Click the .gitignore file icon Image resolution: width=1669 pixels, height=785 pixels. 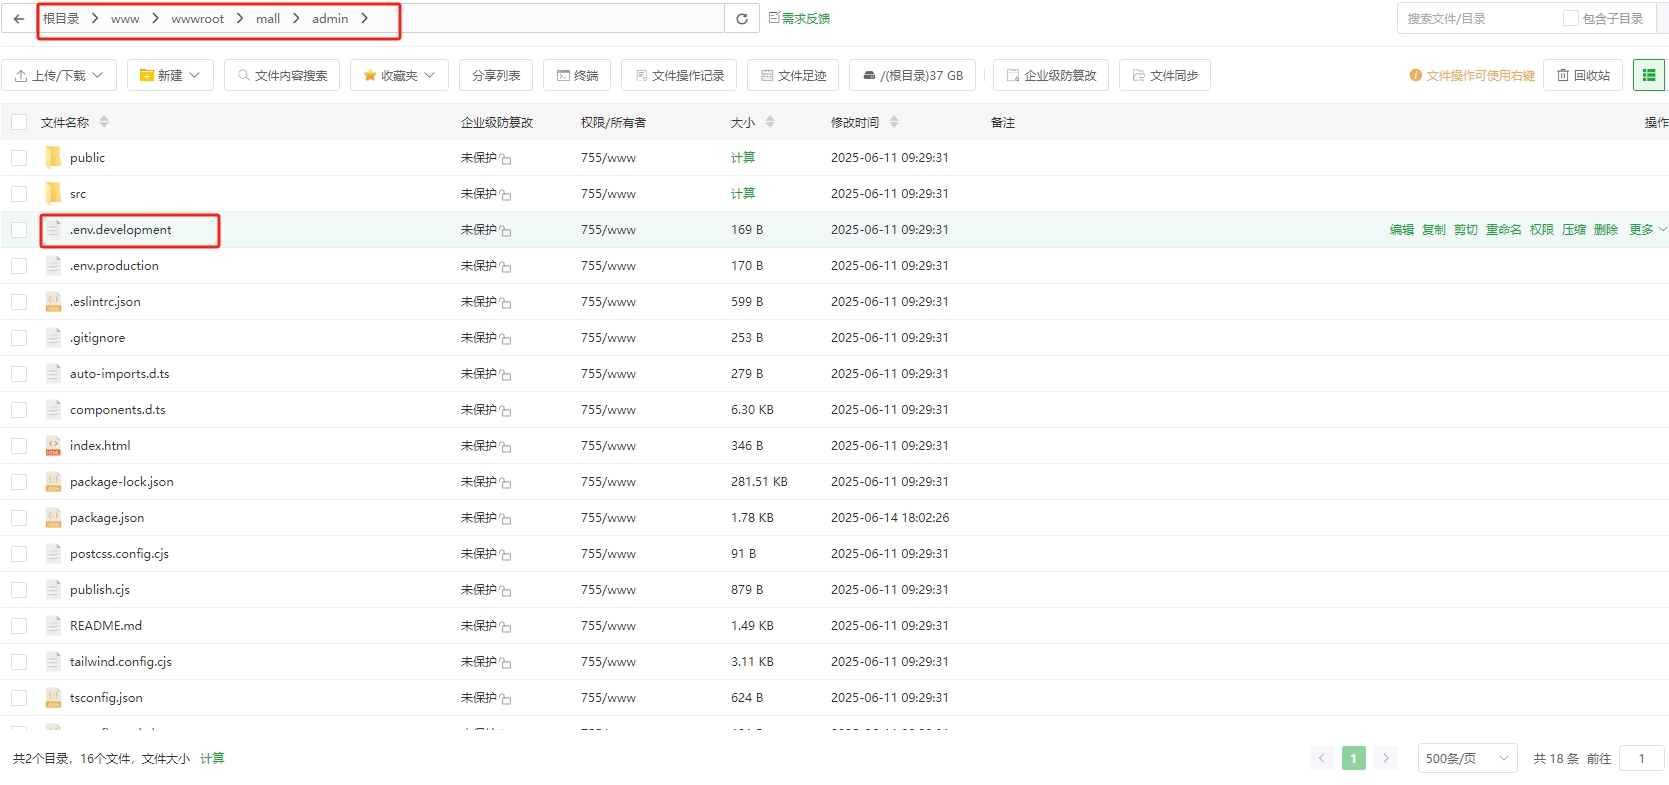(x=53, y=337)
